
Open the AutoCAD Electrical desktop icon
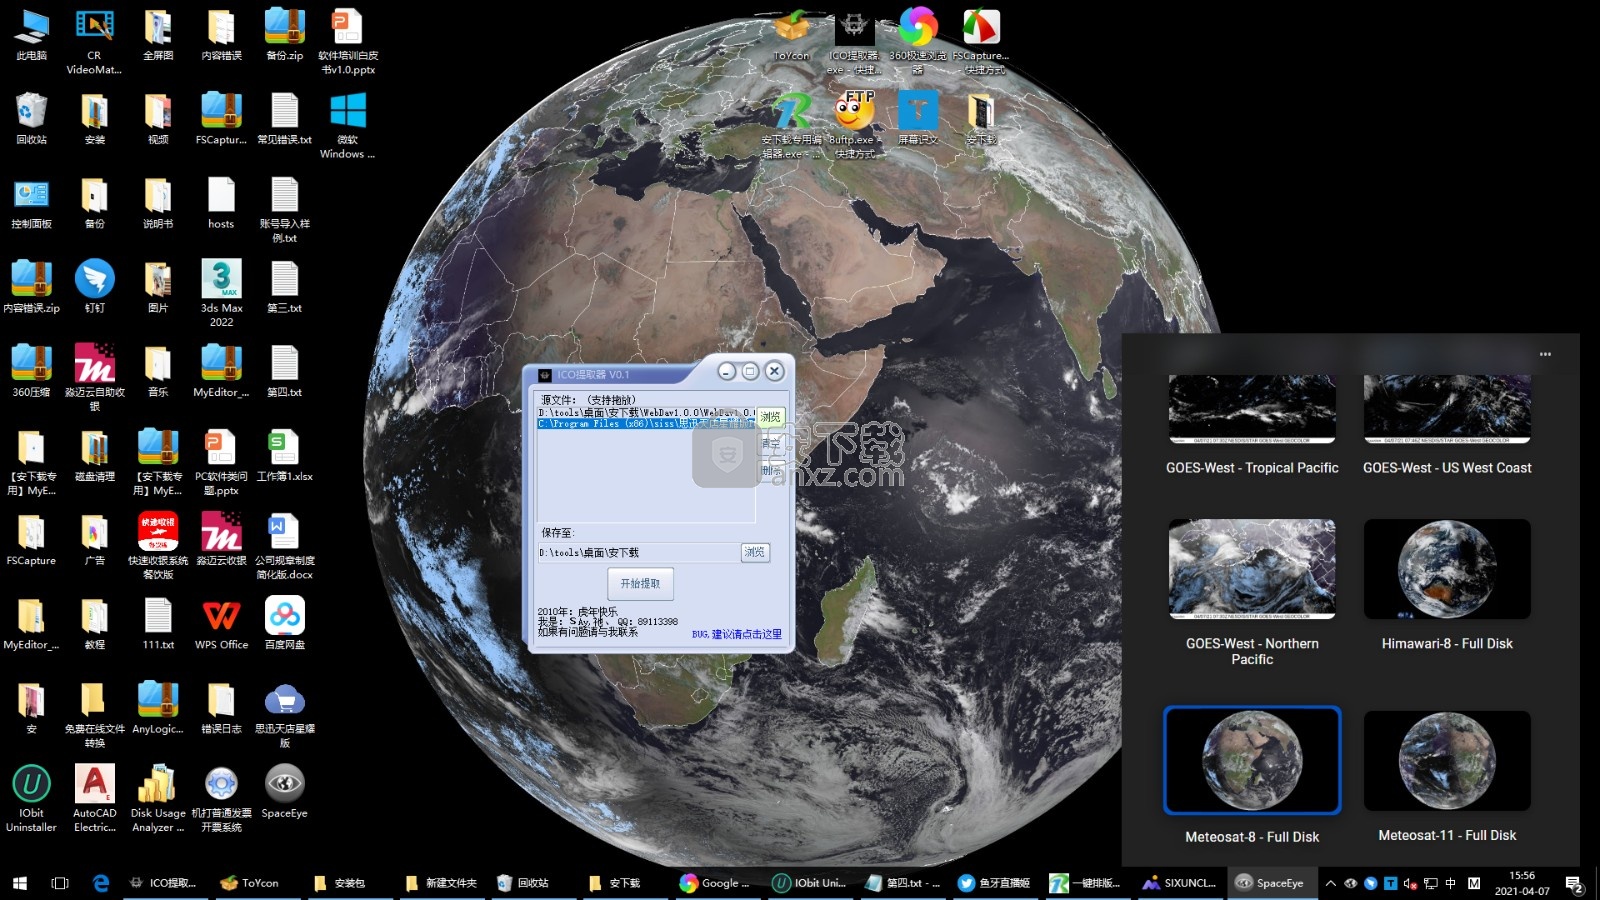pos(95,785)
